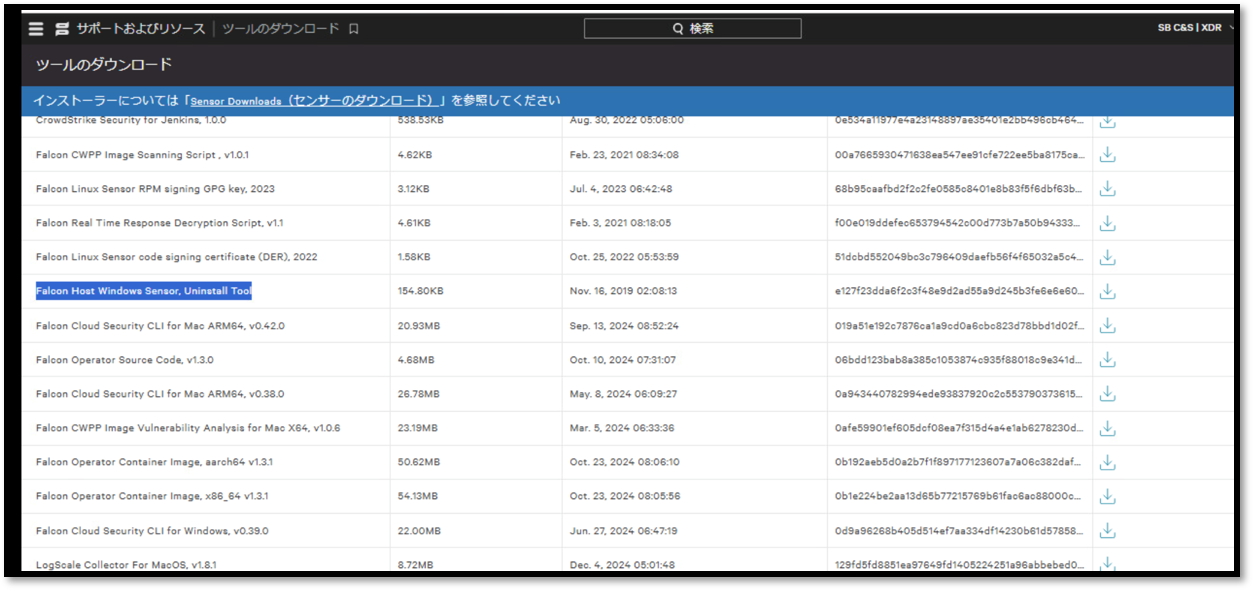Click the Oct. 10, 2024 07:31:07 date cell

coord(622,360)
